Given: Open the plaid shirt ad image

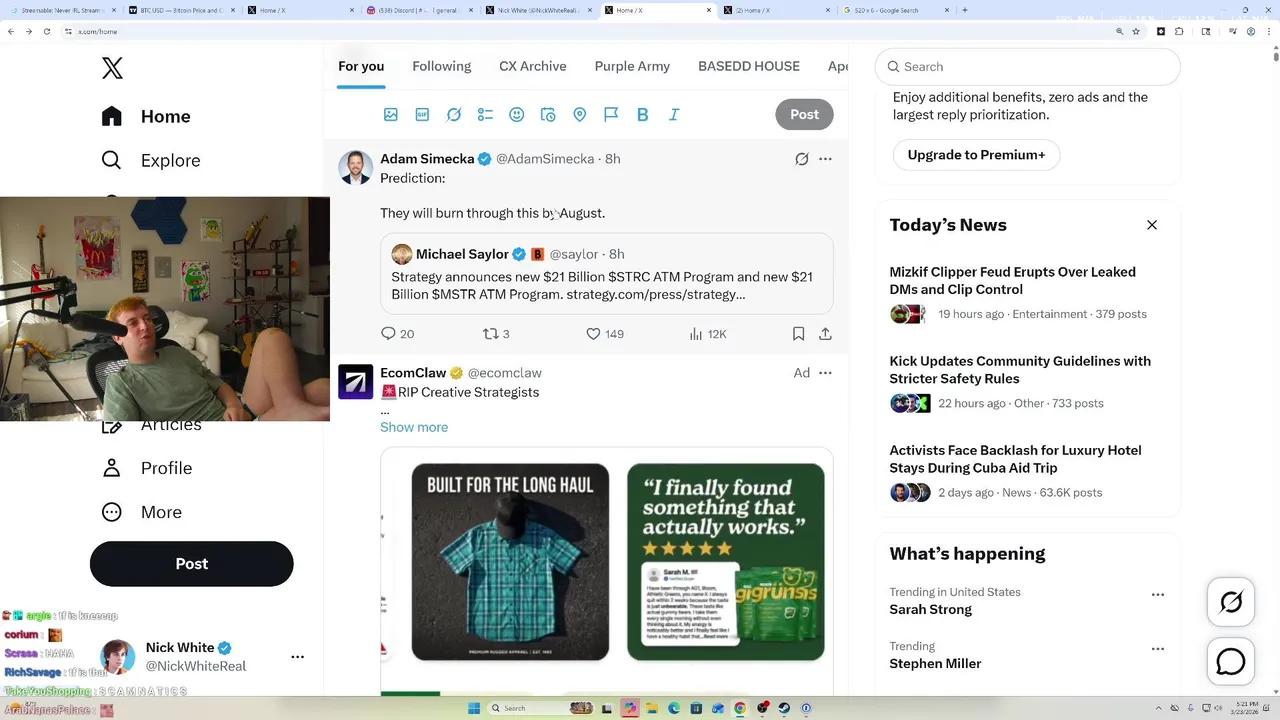Looking at the screenshot, I should (510, 561).
